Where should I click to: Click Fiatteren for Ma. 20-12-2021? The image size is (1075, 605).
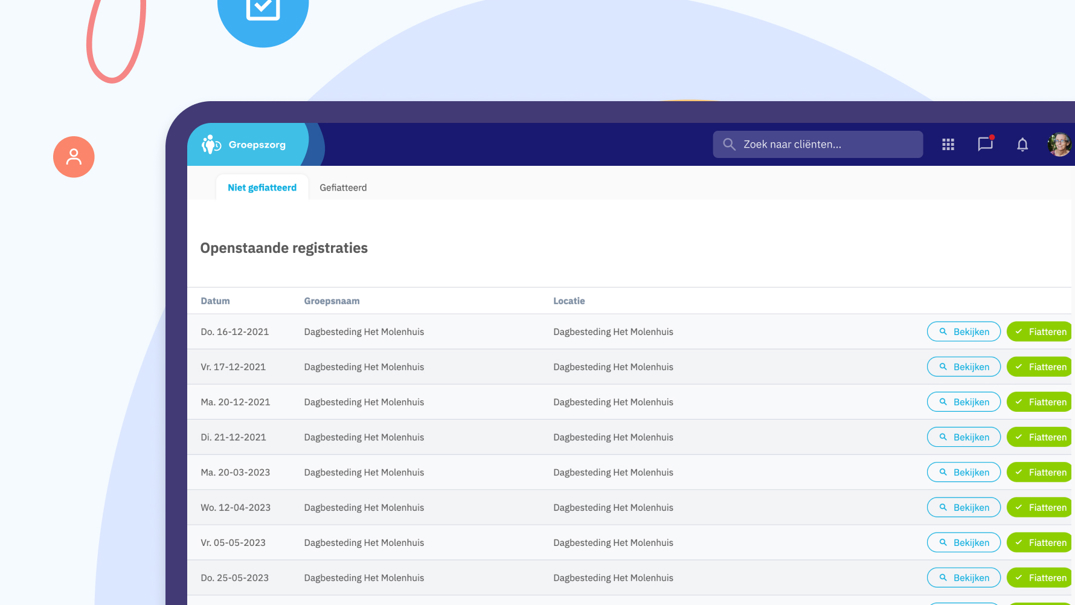point(1039,402)
